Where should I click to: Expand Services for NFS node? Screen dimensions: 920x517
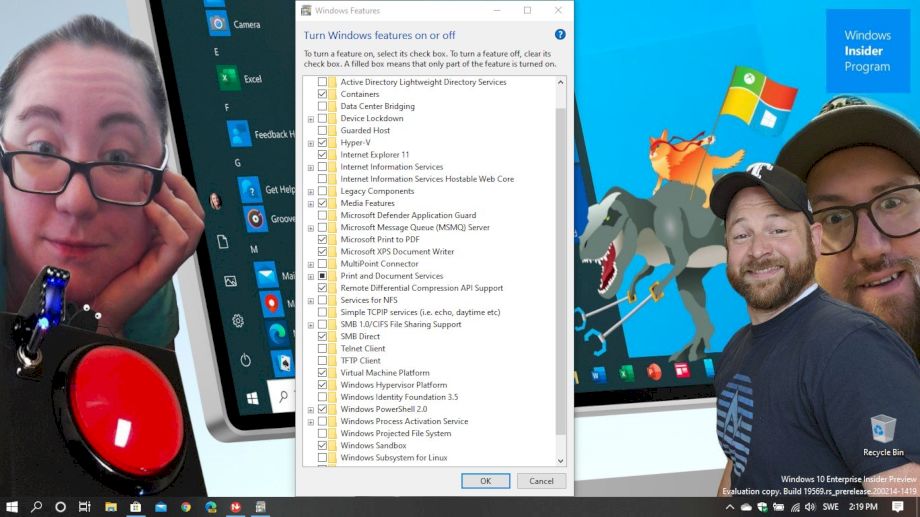pos(310,301)
